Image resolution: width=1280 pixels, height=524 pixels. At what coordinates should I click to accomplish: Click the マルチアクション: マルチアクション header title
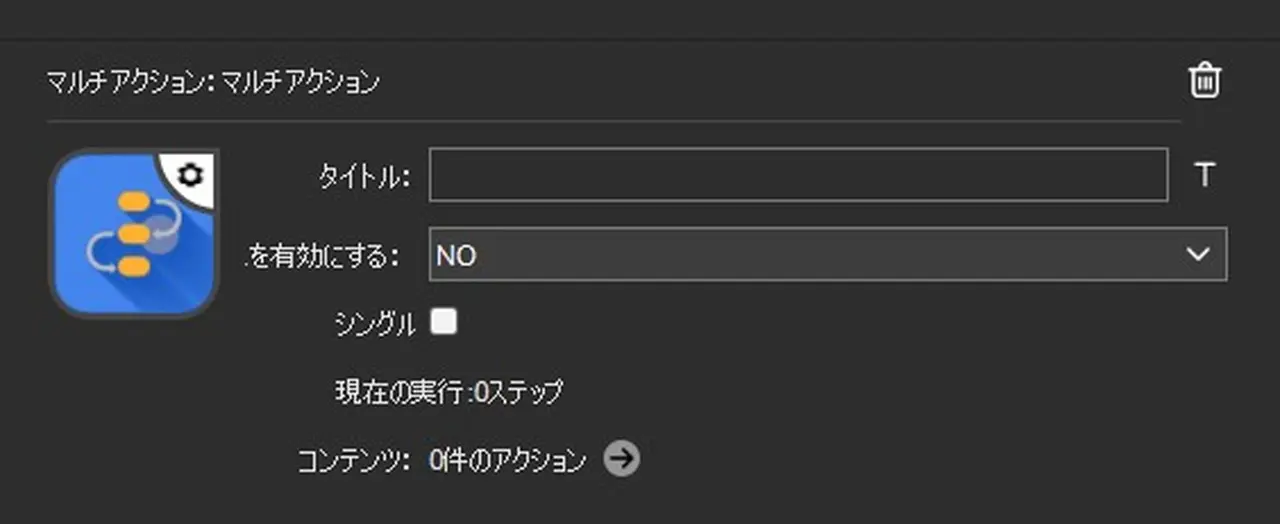pyautogui.click(x=213, y=82)
